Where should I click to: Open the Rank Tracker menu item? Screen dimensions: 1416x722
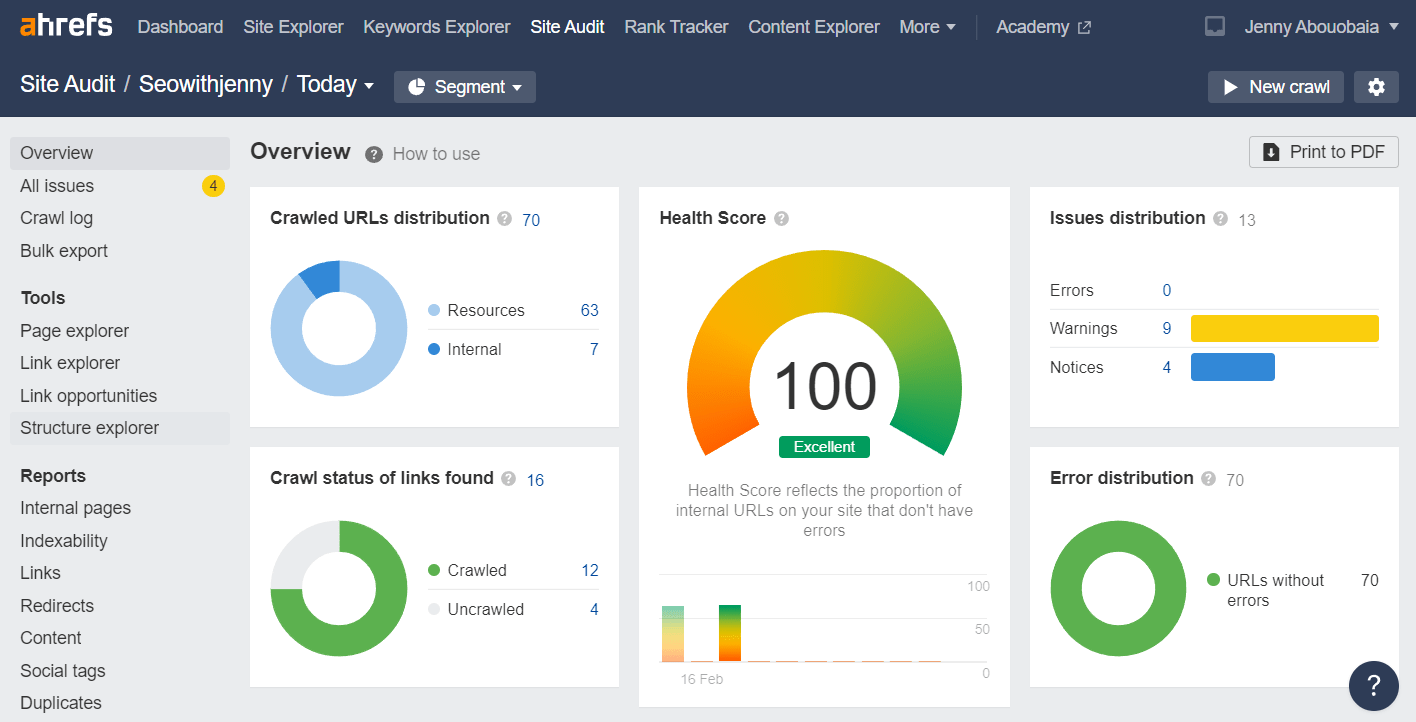pyautogui.click(x=676, y=27)
